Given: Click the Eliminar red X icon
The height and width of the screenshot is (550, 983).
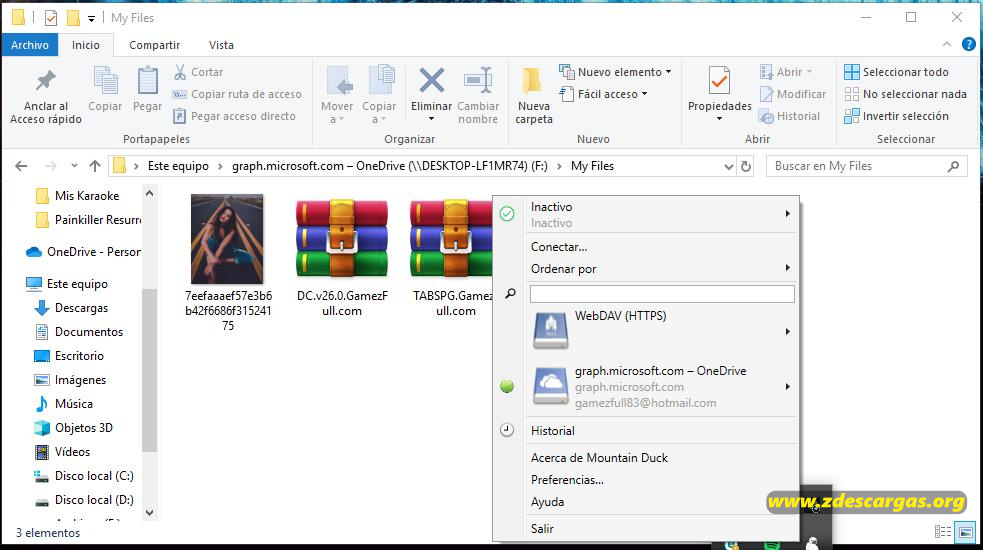Looking at the screenshot, I should 431,80.
